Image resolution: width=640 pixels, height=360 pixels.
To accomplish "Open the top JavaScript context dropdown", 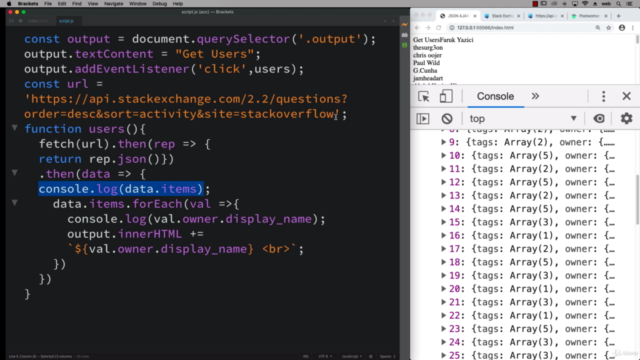I will pos(523,118).
